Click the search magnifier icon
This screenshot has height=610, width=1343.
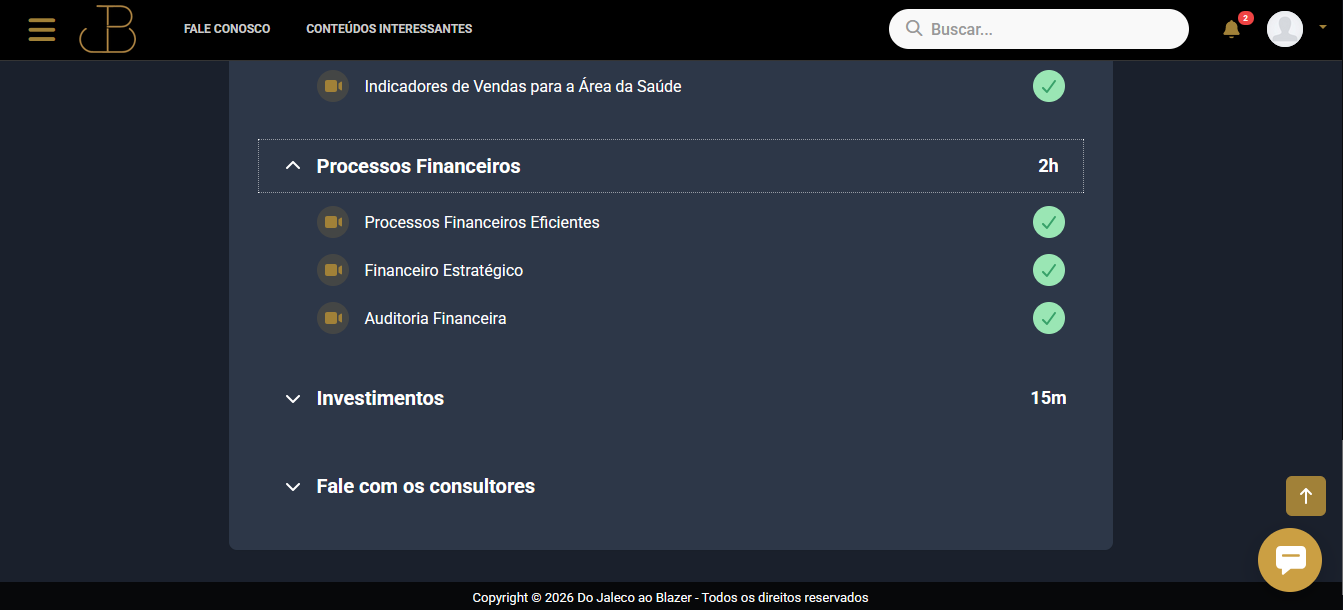coord(914,29)
